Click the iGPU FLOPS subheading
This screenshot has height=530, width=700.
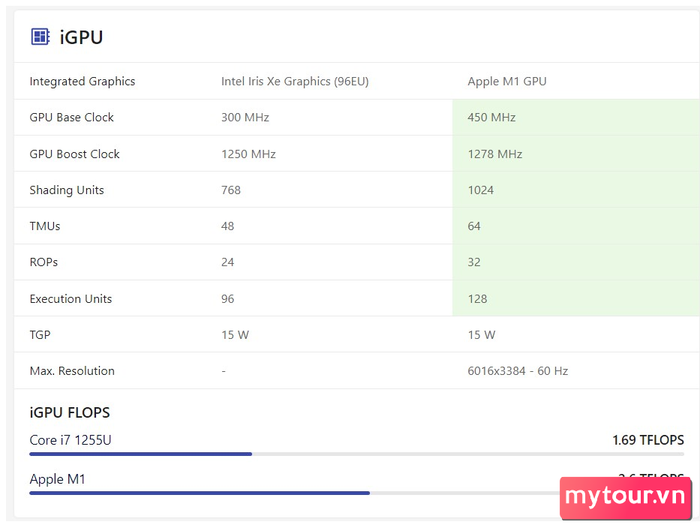(x=69, y=413)
